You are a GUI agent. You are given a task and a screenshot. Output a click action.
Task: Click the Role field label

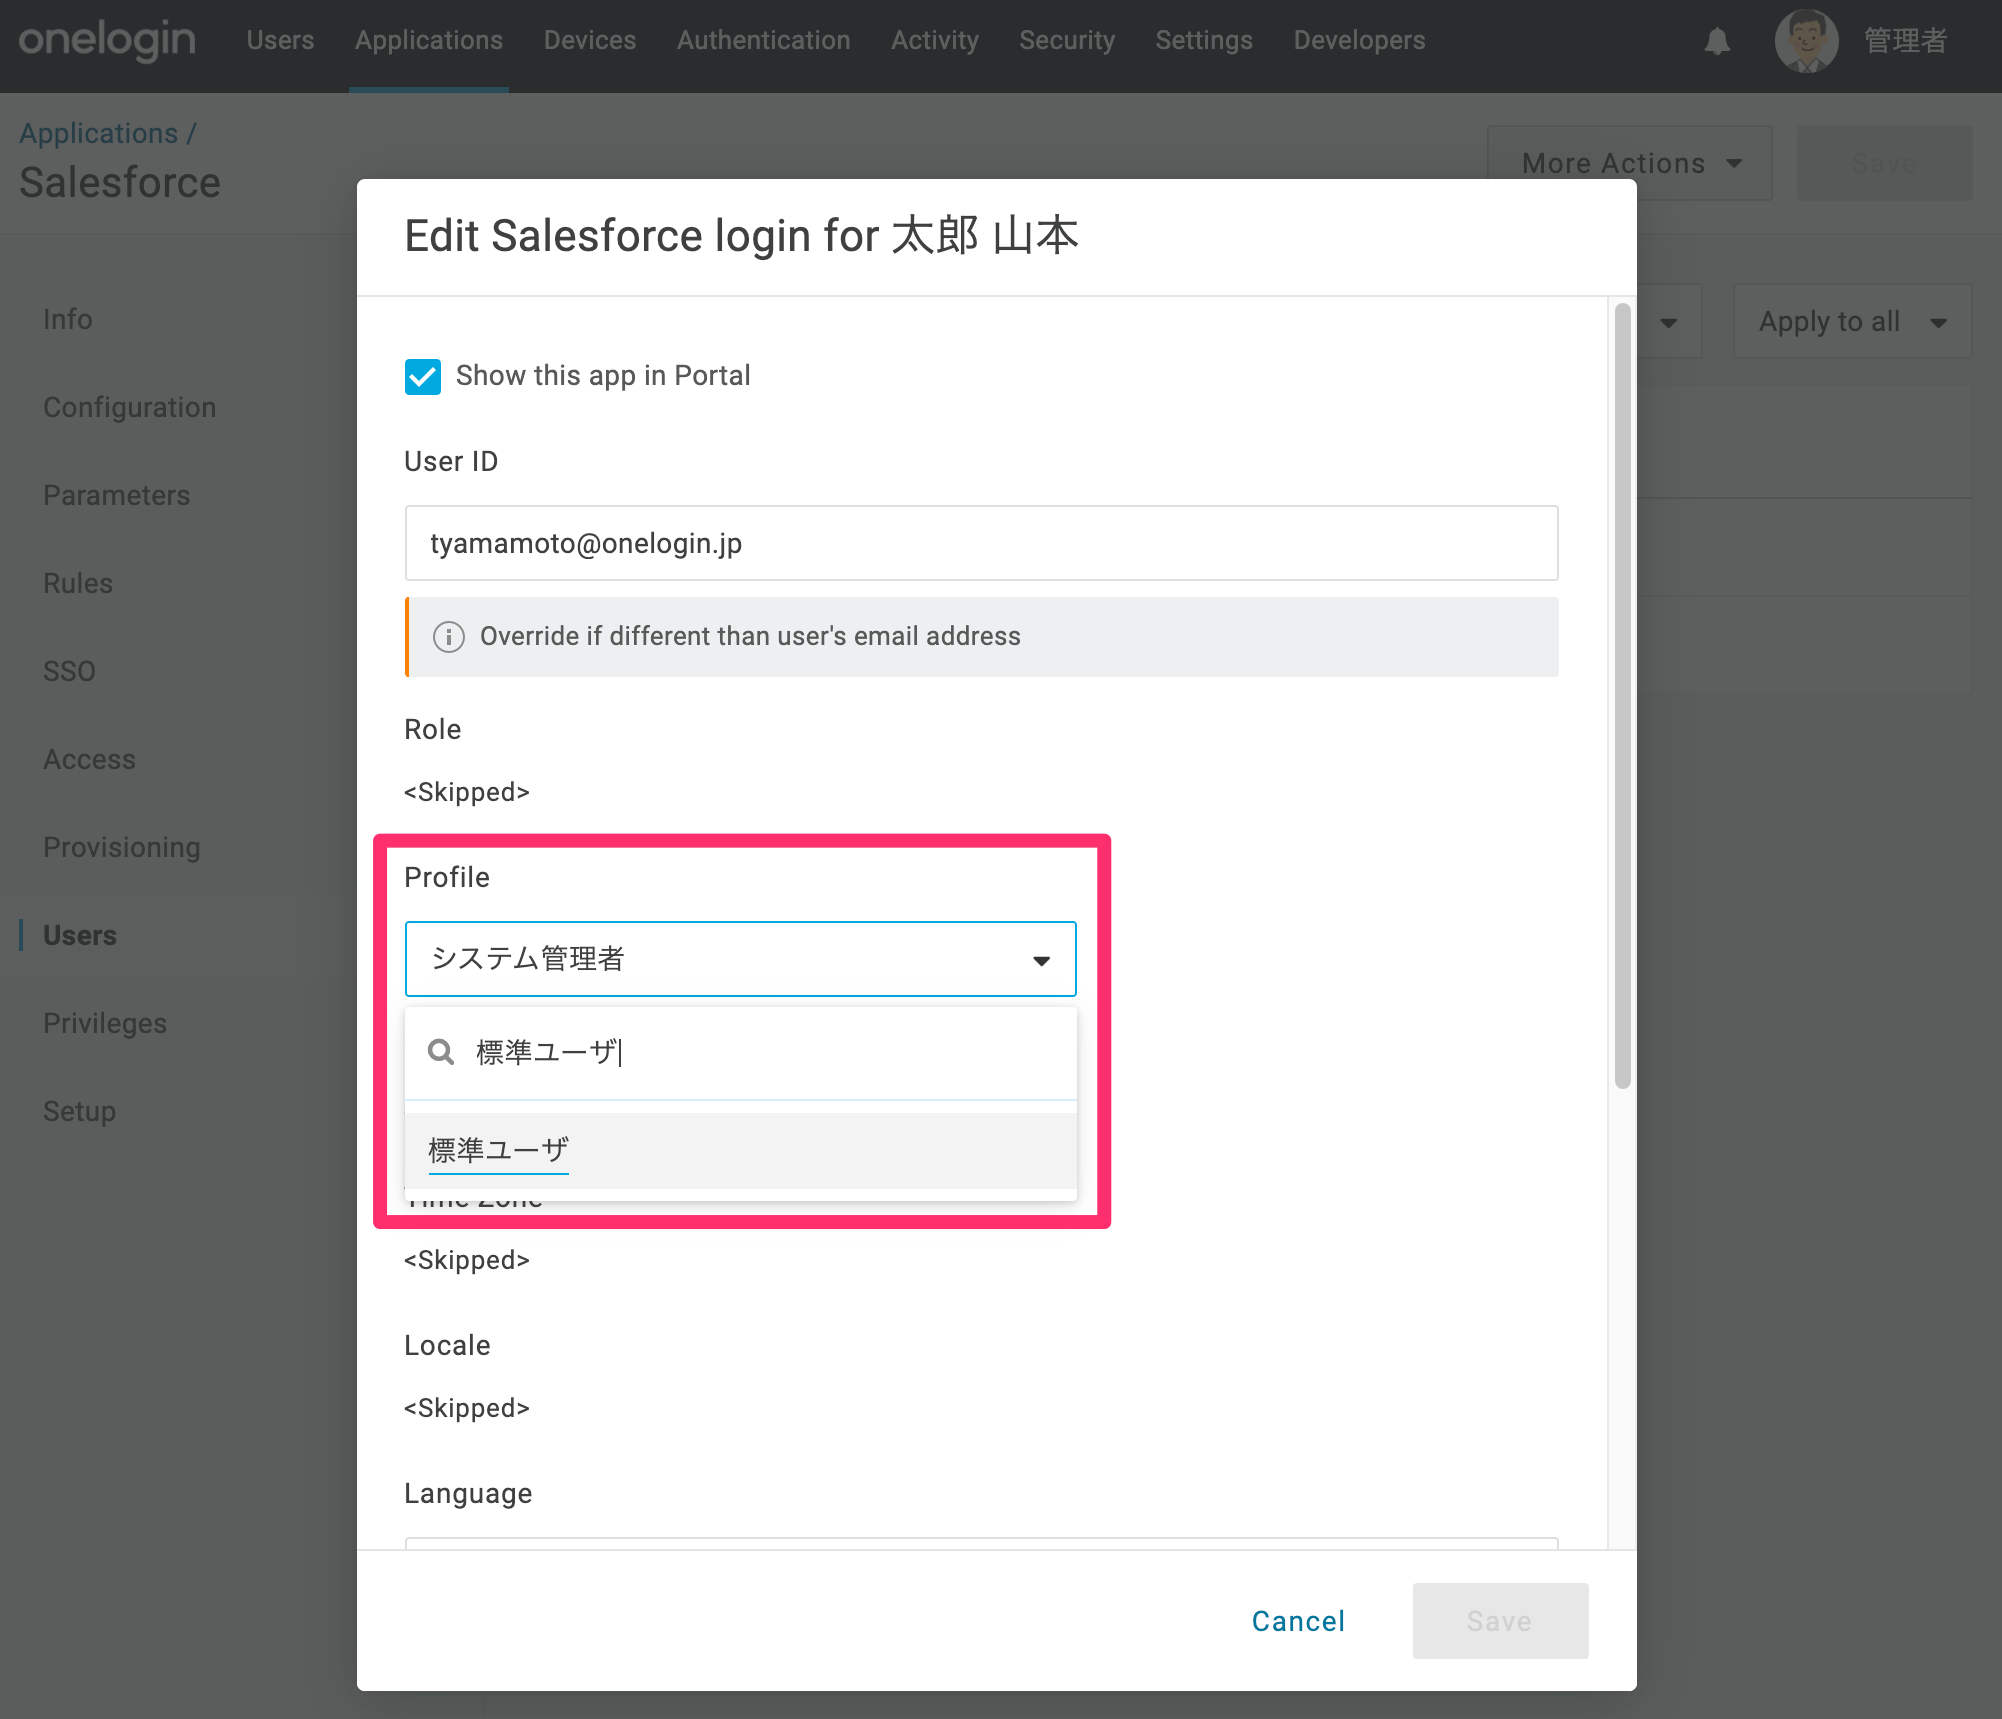(433, 729)
